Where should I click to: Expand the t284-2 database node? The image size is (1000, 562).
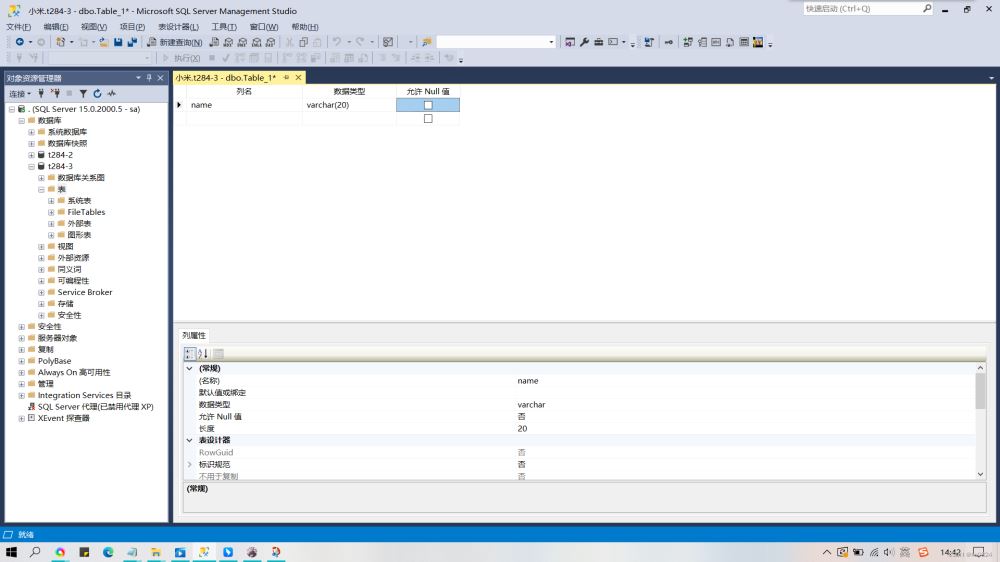(x=31, y=155)
